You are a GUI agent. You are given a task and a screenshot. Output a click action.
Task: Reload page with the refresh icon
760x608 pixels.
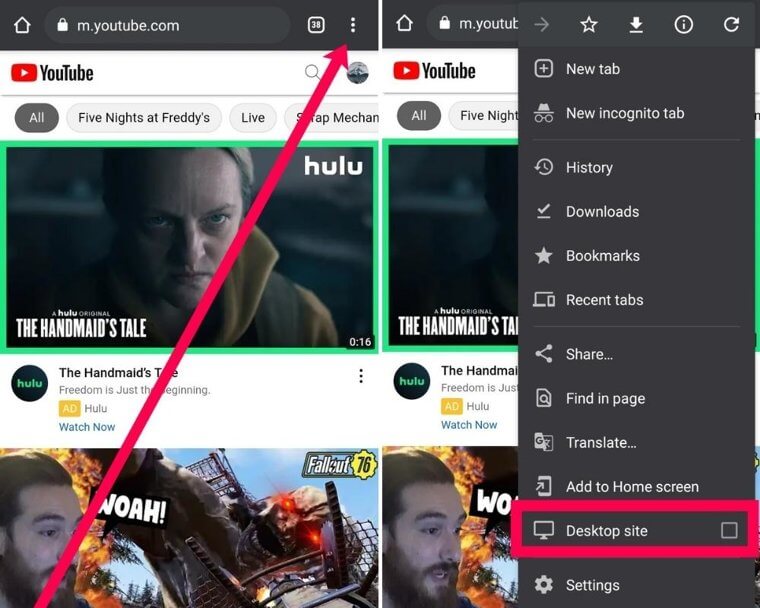tap(731, 24)
